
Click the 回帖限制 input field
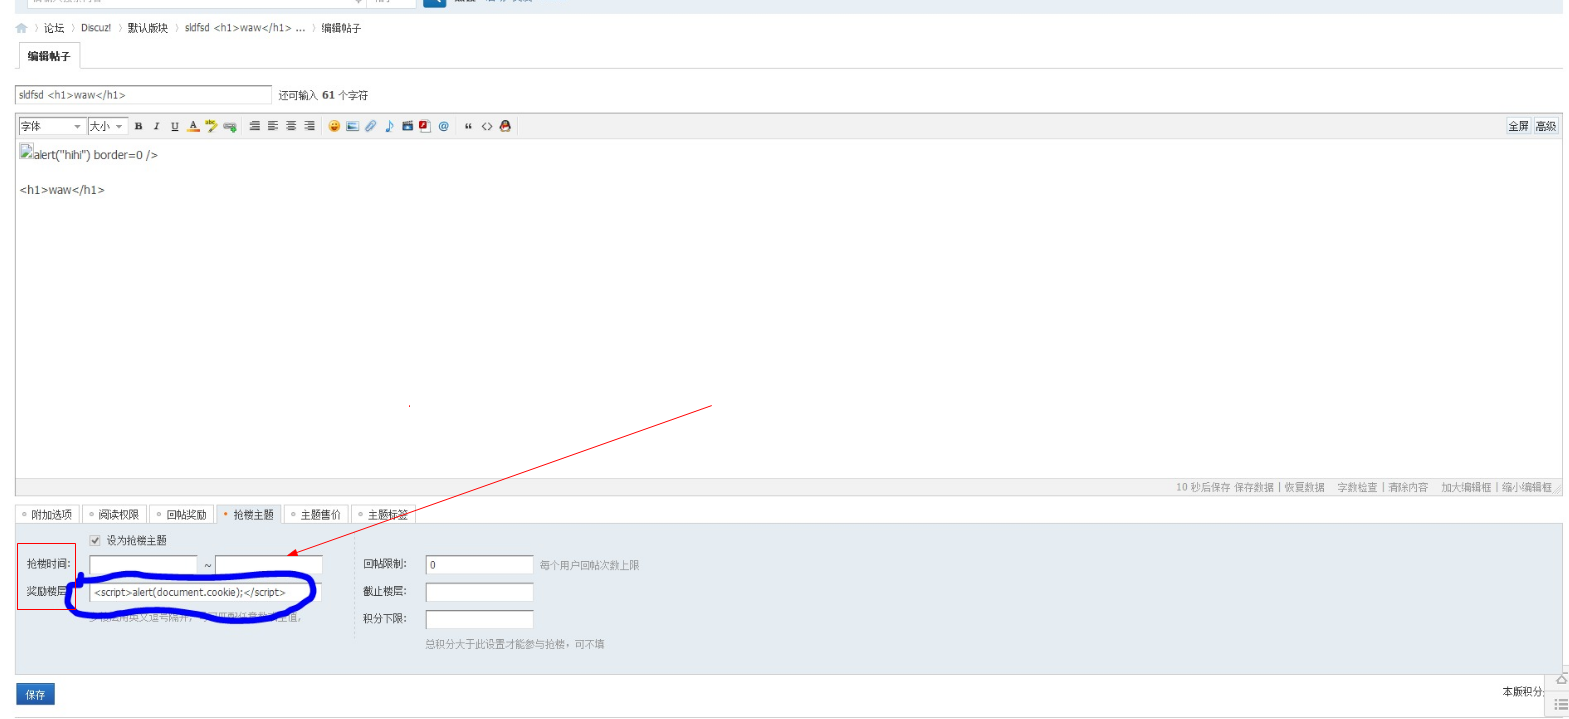tap(479, 565)
